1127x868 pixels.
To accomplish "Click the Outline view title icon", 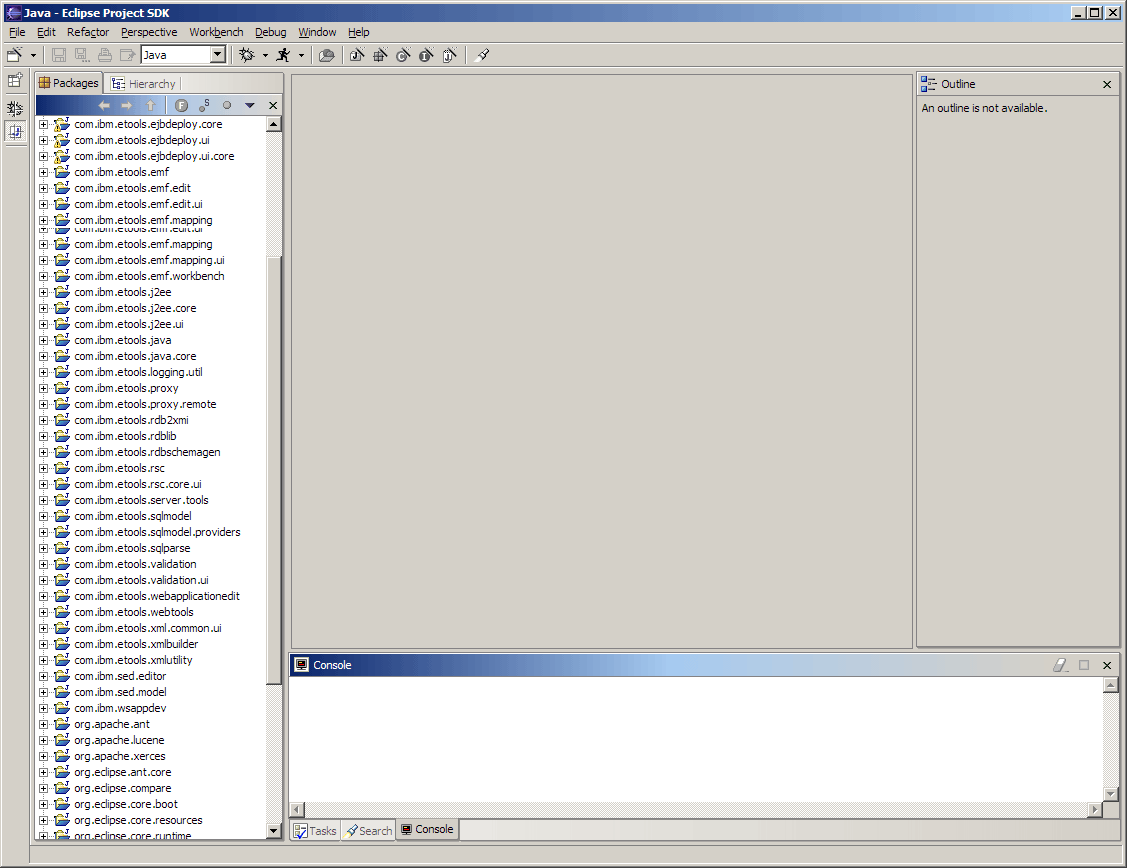I will tap(929, 84).
